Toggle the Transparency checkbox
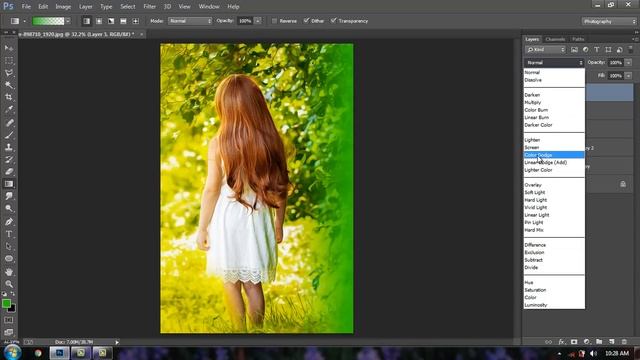 (x=333, y=21)
